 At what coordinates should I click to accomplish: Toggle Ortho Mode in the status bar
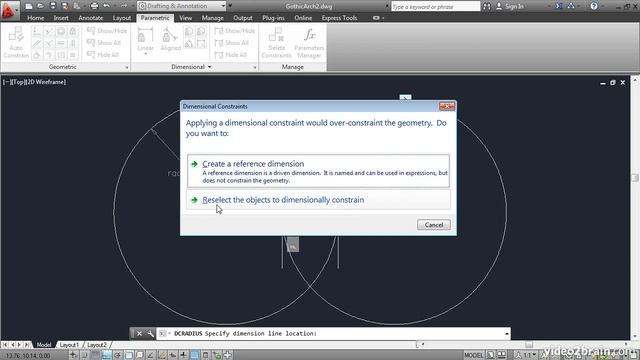[107, 355]
